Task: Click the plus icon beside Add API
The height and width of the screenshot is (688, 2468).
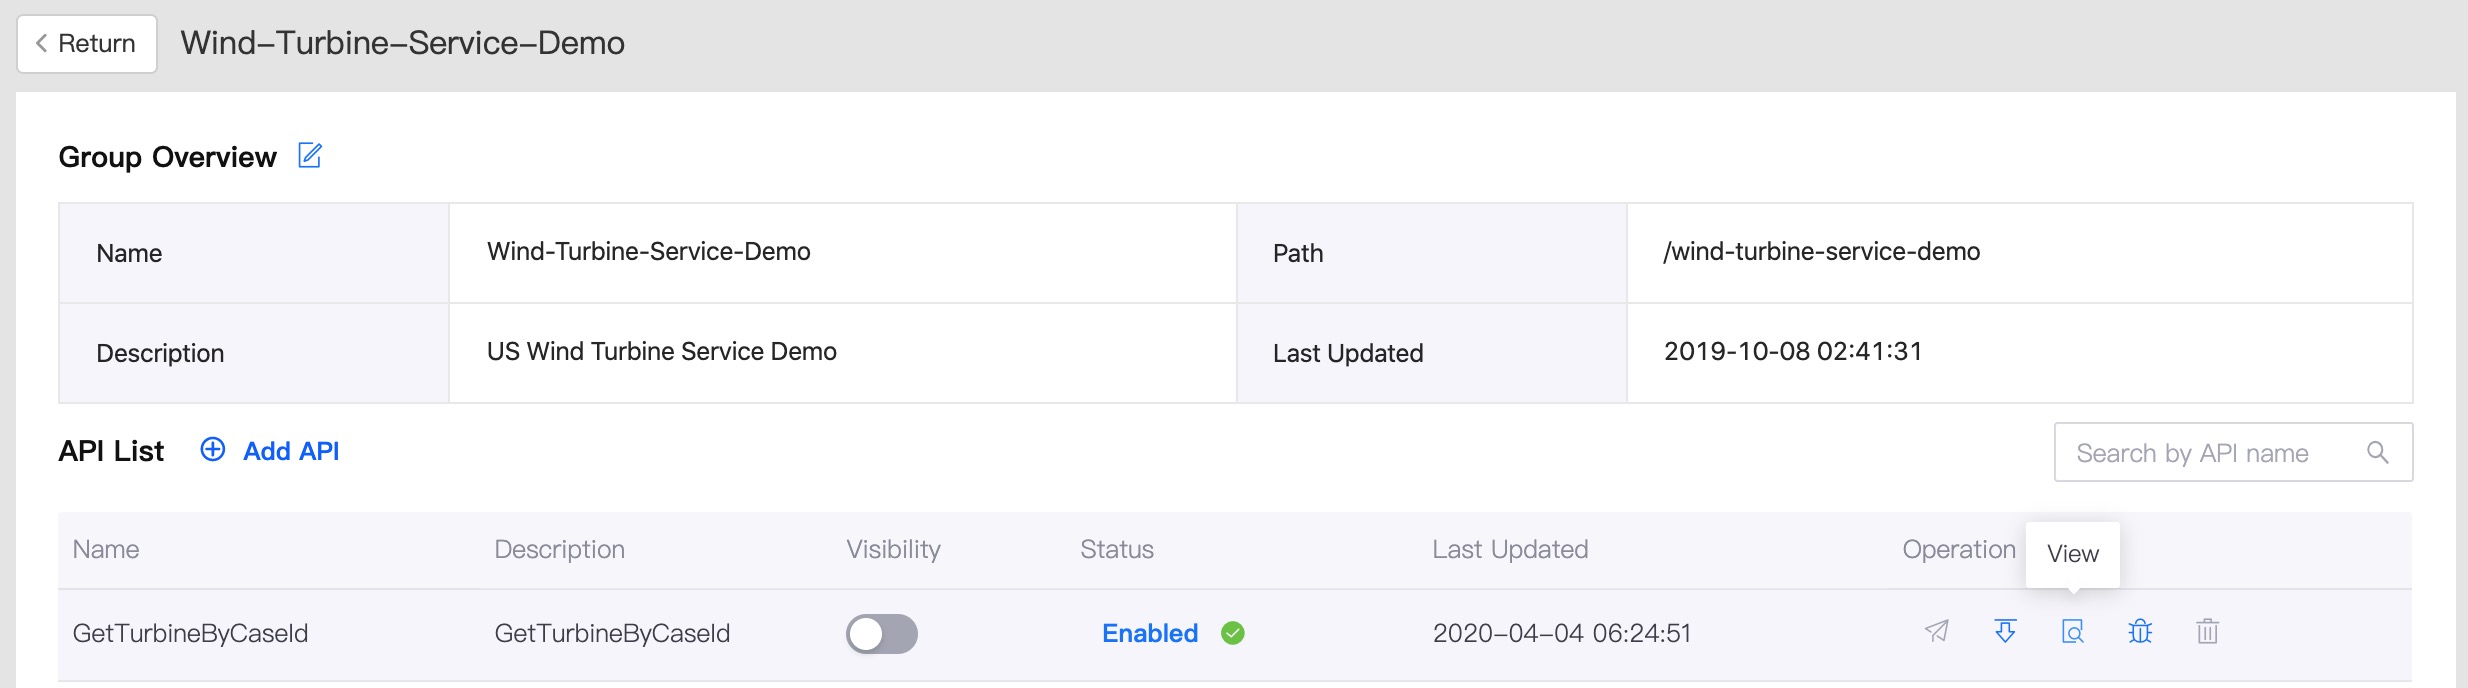Action: 213,450
